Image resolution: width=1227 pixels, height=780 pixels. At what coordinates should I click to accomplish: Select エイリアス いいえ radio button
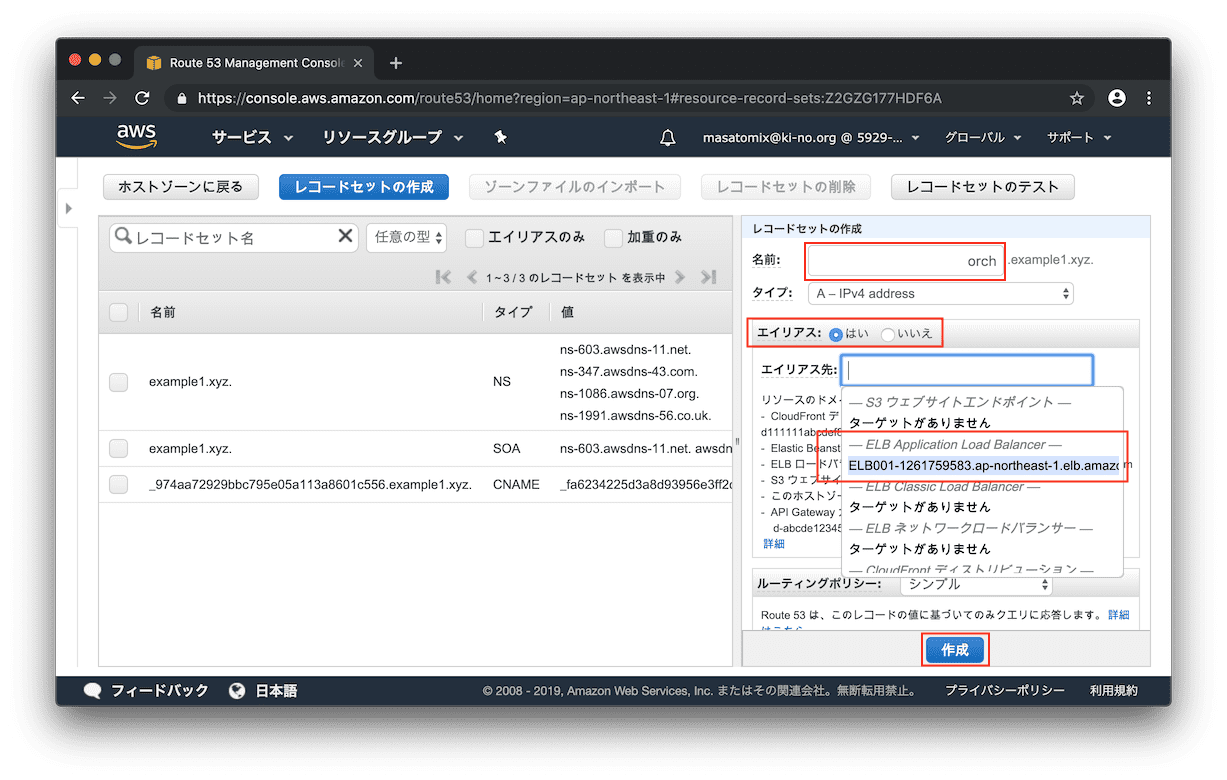[887, 333]
